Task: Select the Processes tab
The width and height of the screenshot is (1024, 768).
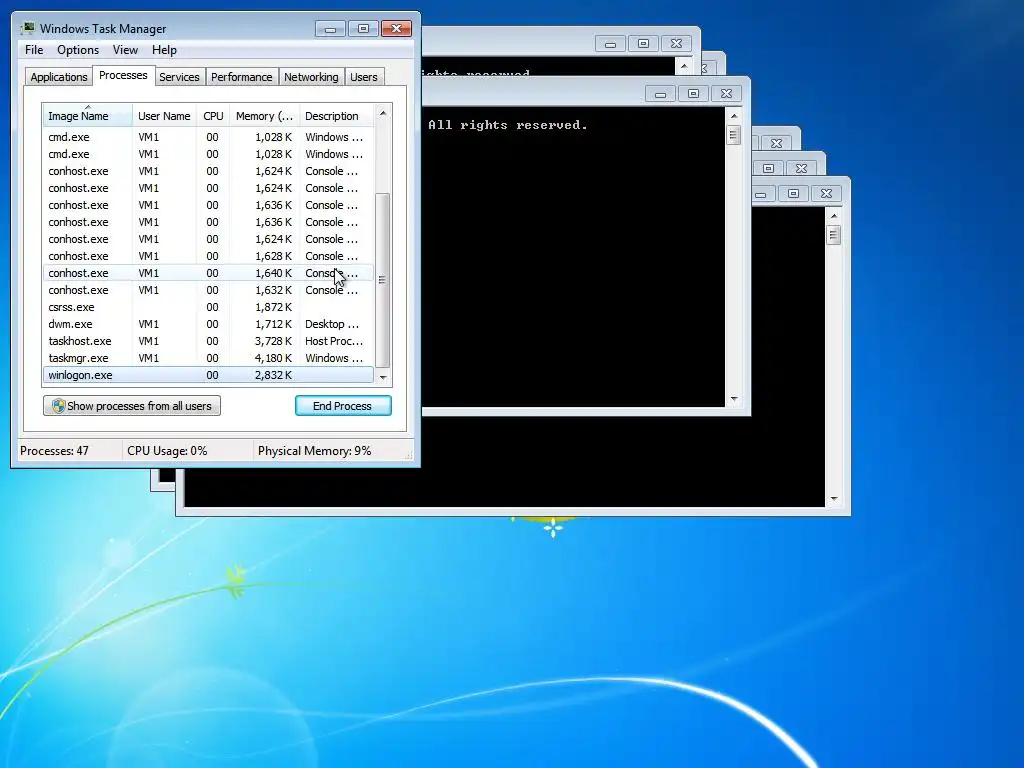Action: 123,75
